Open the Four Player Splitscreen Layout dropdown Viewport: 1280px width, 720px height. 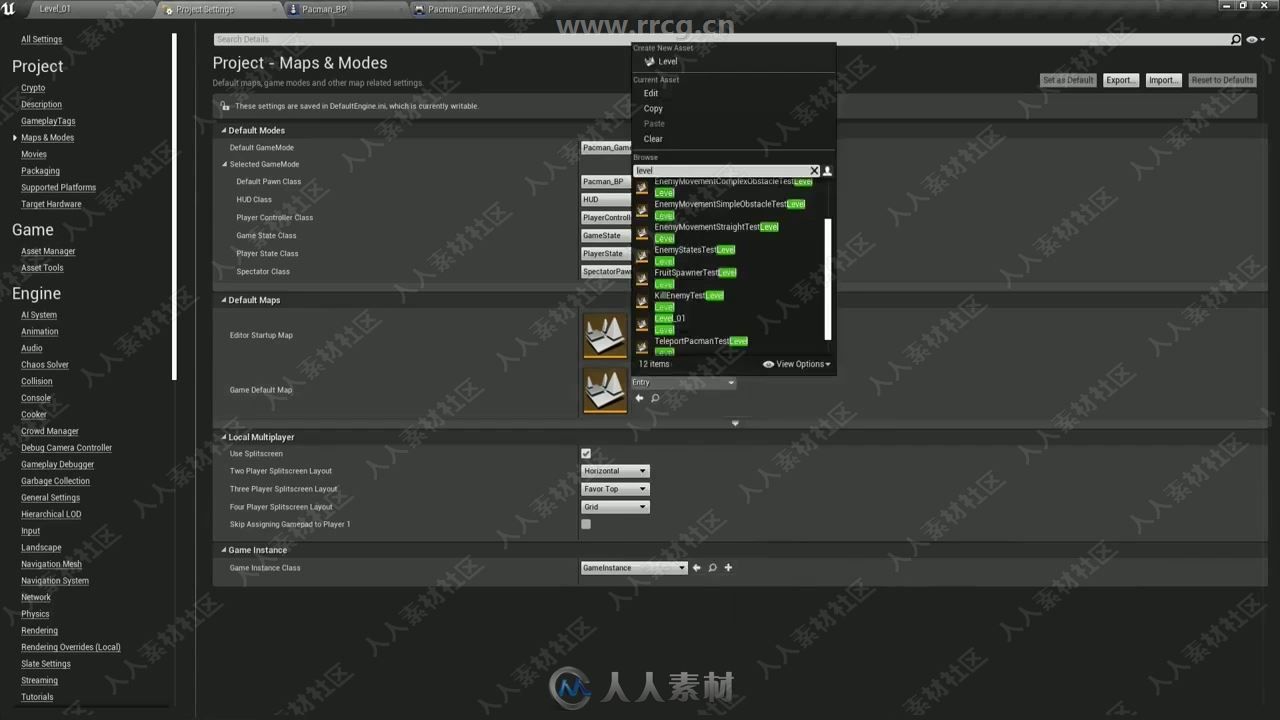(615, 507)
